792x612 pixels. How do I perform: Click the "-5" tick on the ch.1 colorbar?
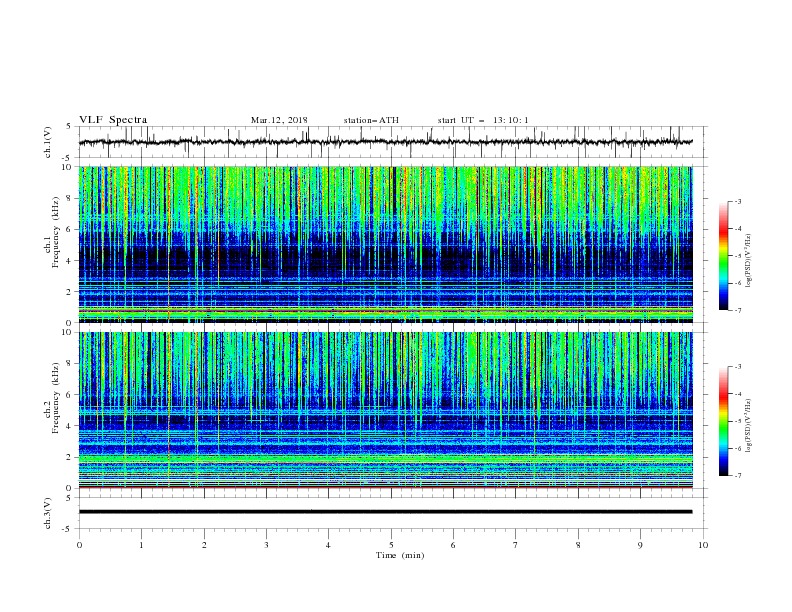tap(737, 256)
